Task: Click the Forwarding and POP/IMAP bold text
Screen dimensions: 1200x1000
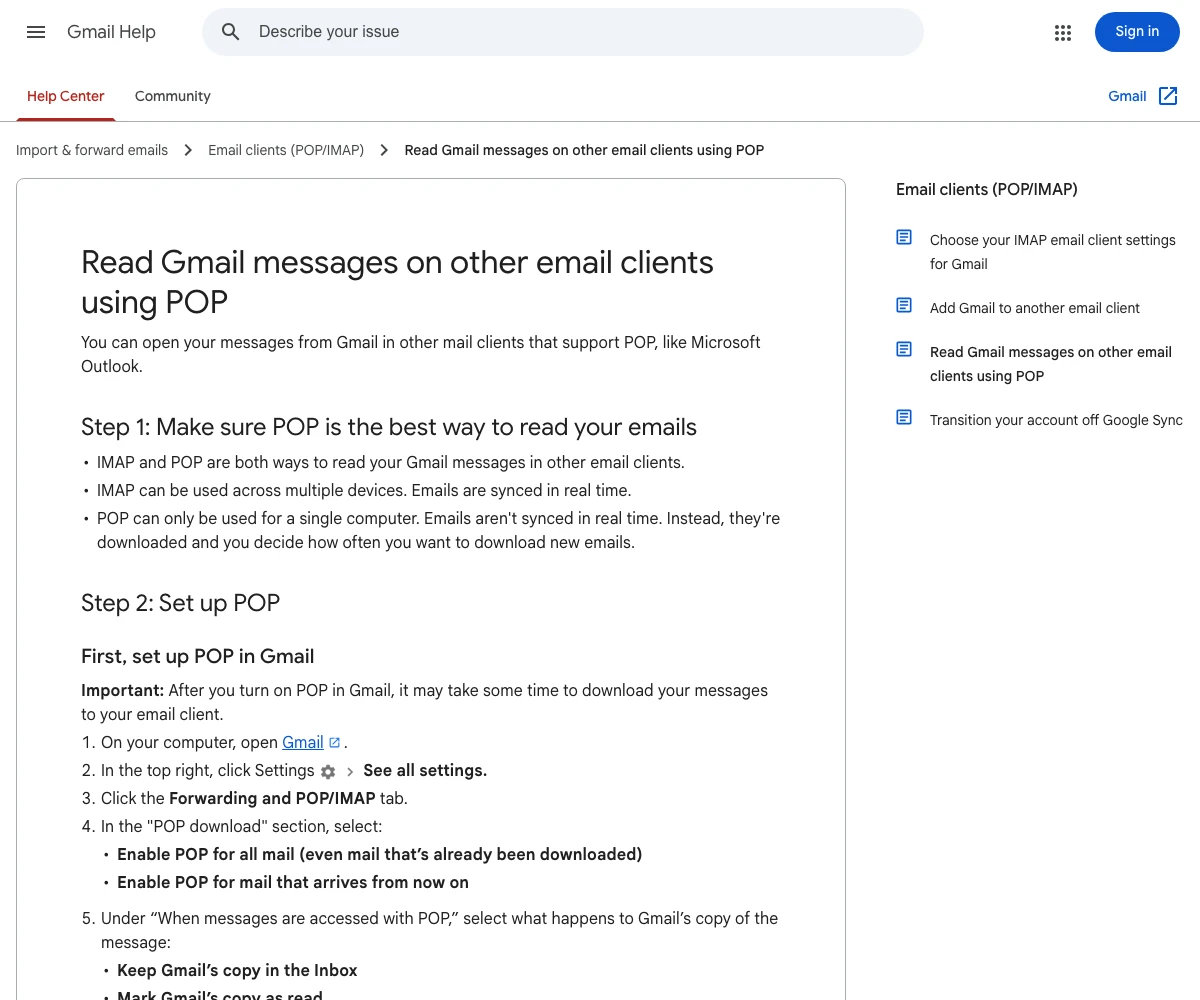Action: (272, 798)
